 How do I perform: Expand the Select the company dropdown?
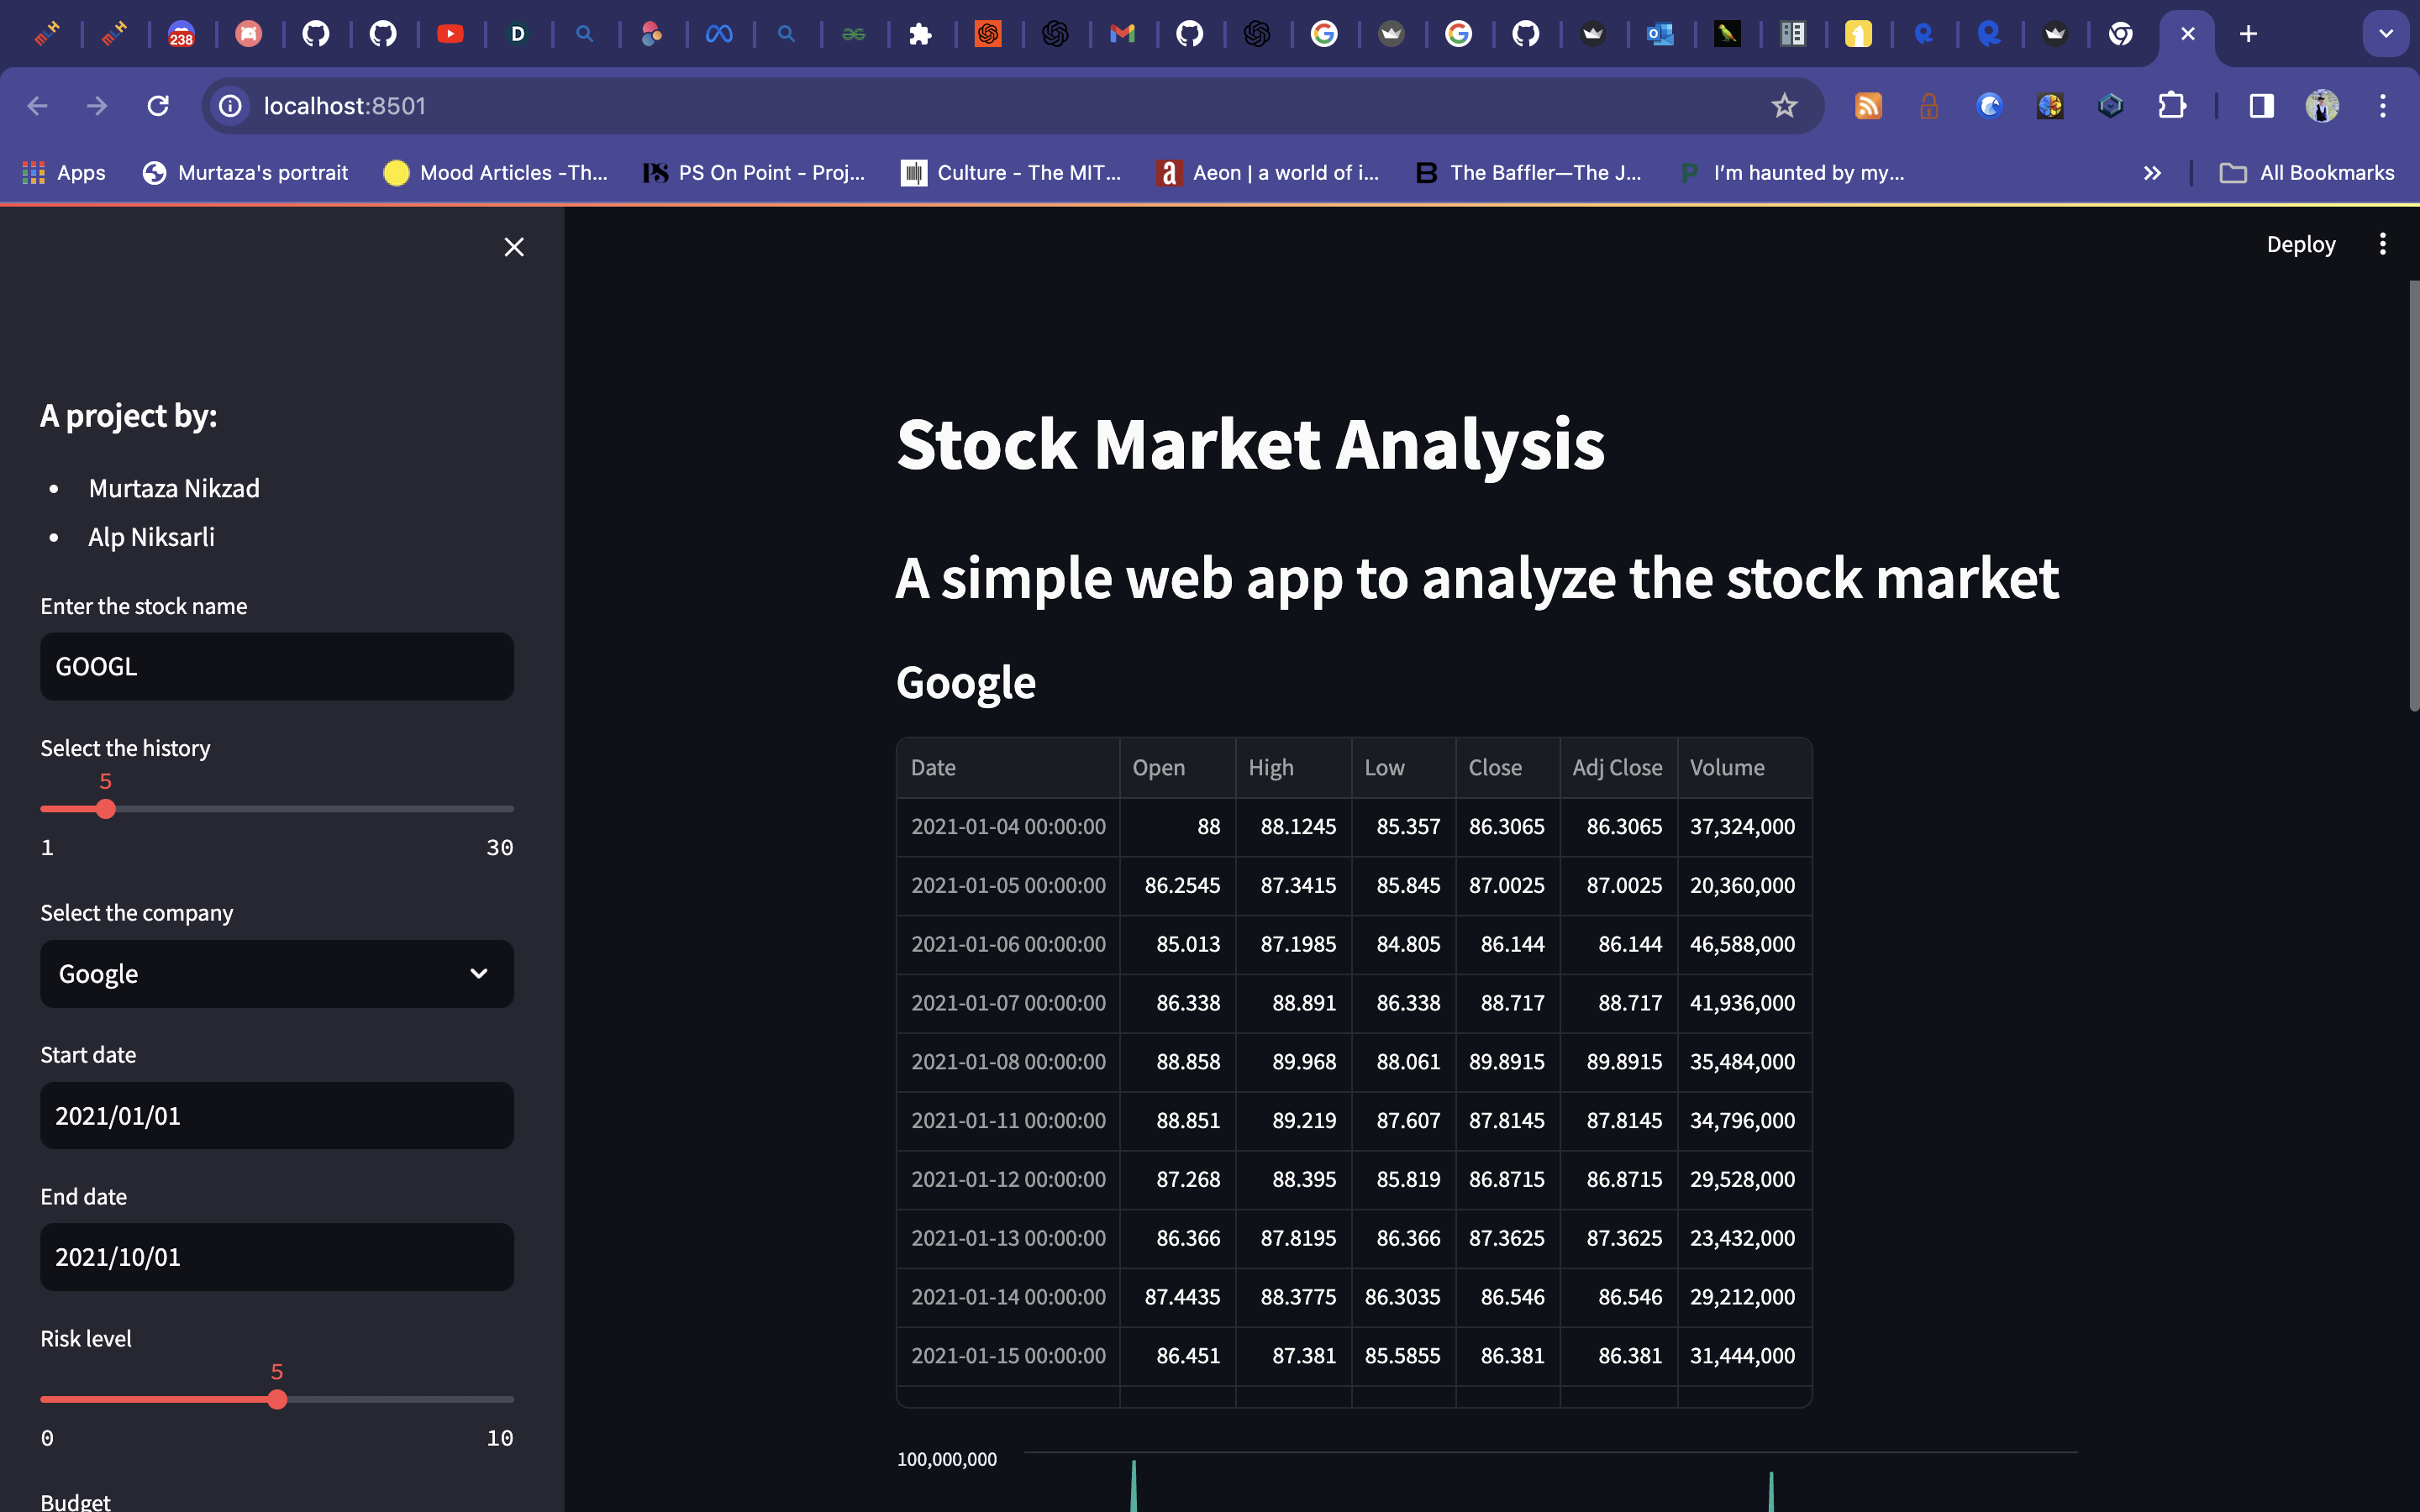[x=277, y=974]
